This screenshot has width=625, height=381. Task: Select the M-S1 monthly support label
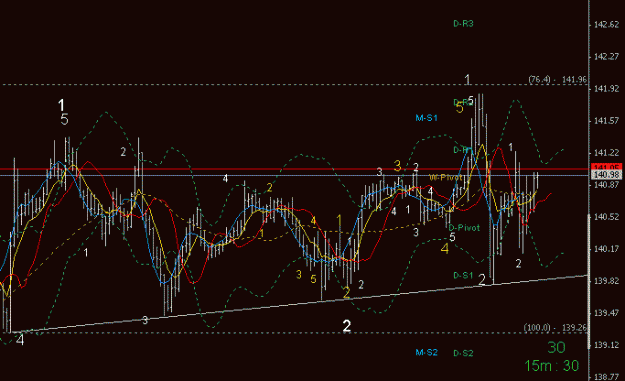click(426, 118)
